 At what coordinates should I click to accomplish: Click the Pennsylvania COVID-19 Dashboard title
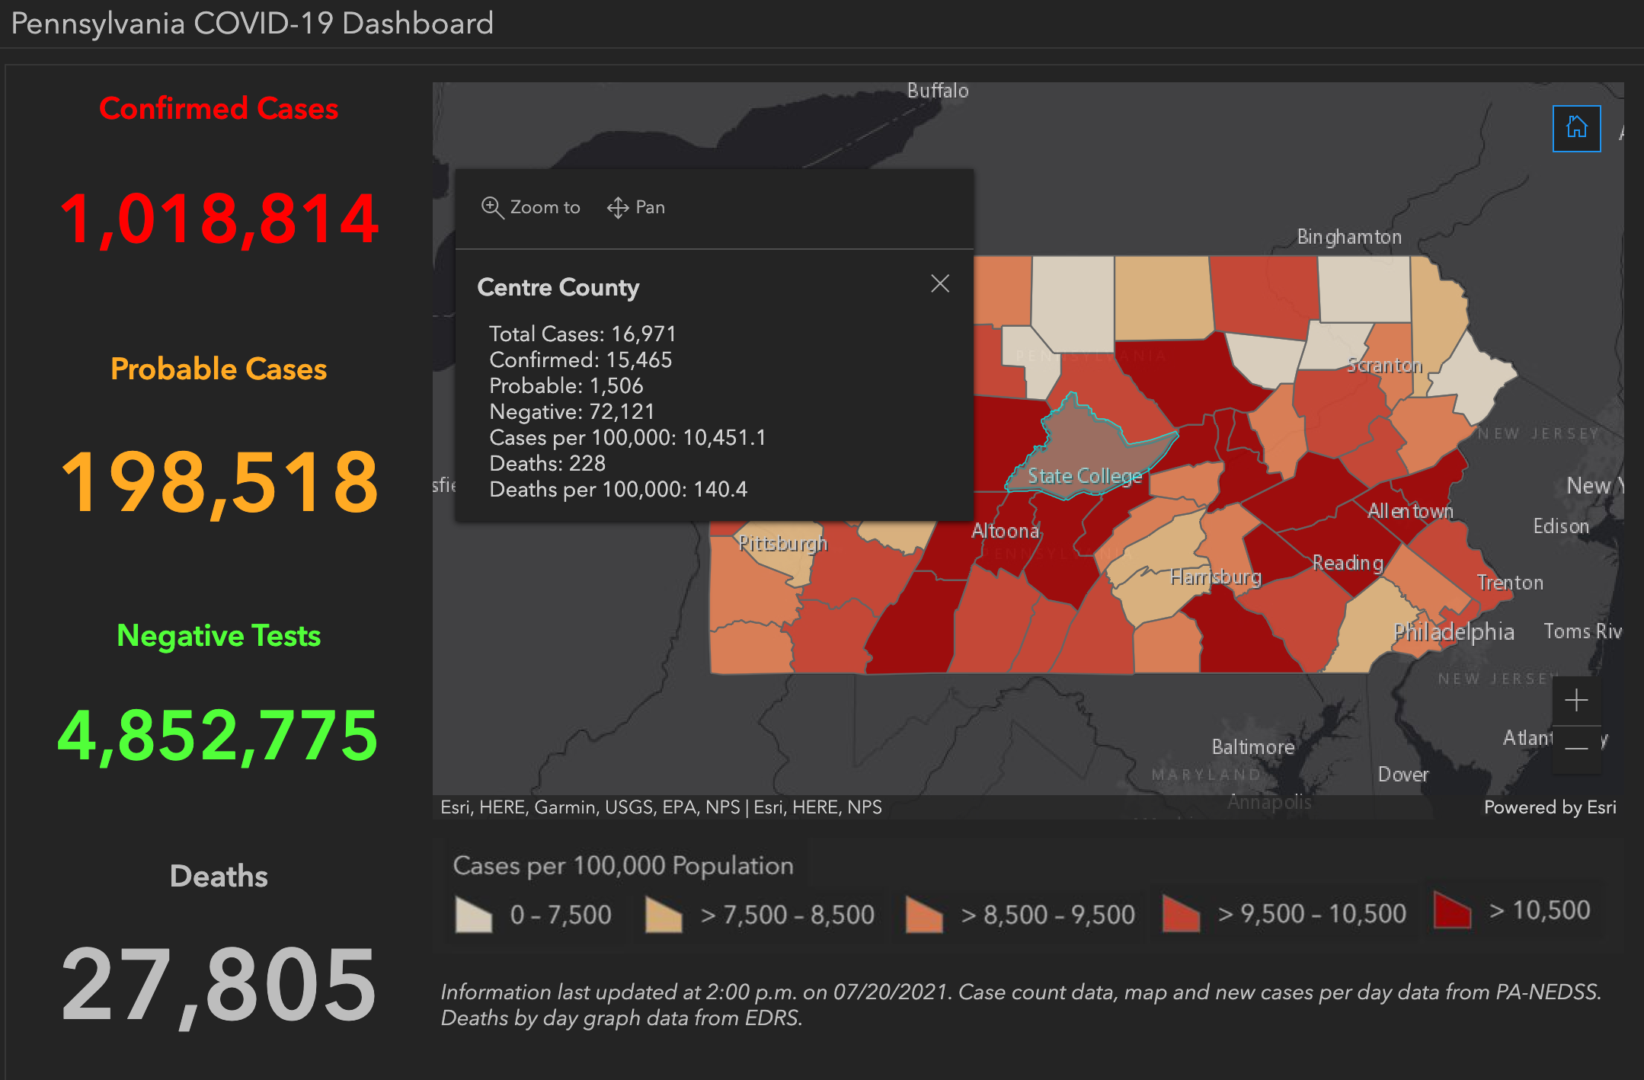pos(250,23)
